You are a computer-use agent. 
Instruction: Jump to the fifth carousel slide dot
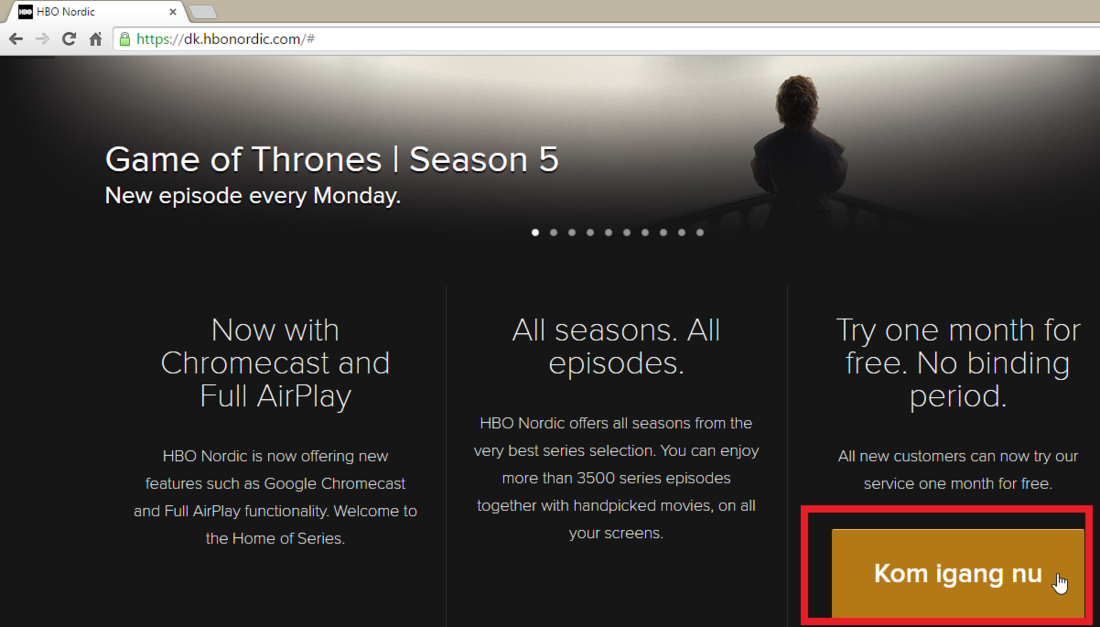(x=608, y=232)
